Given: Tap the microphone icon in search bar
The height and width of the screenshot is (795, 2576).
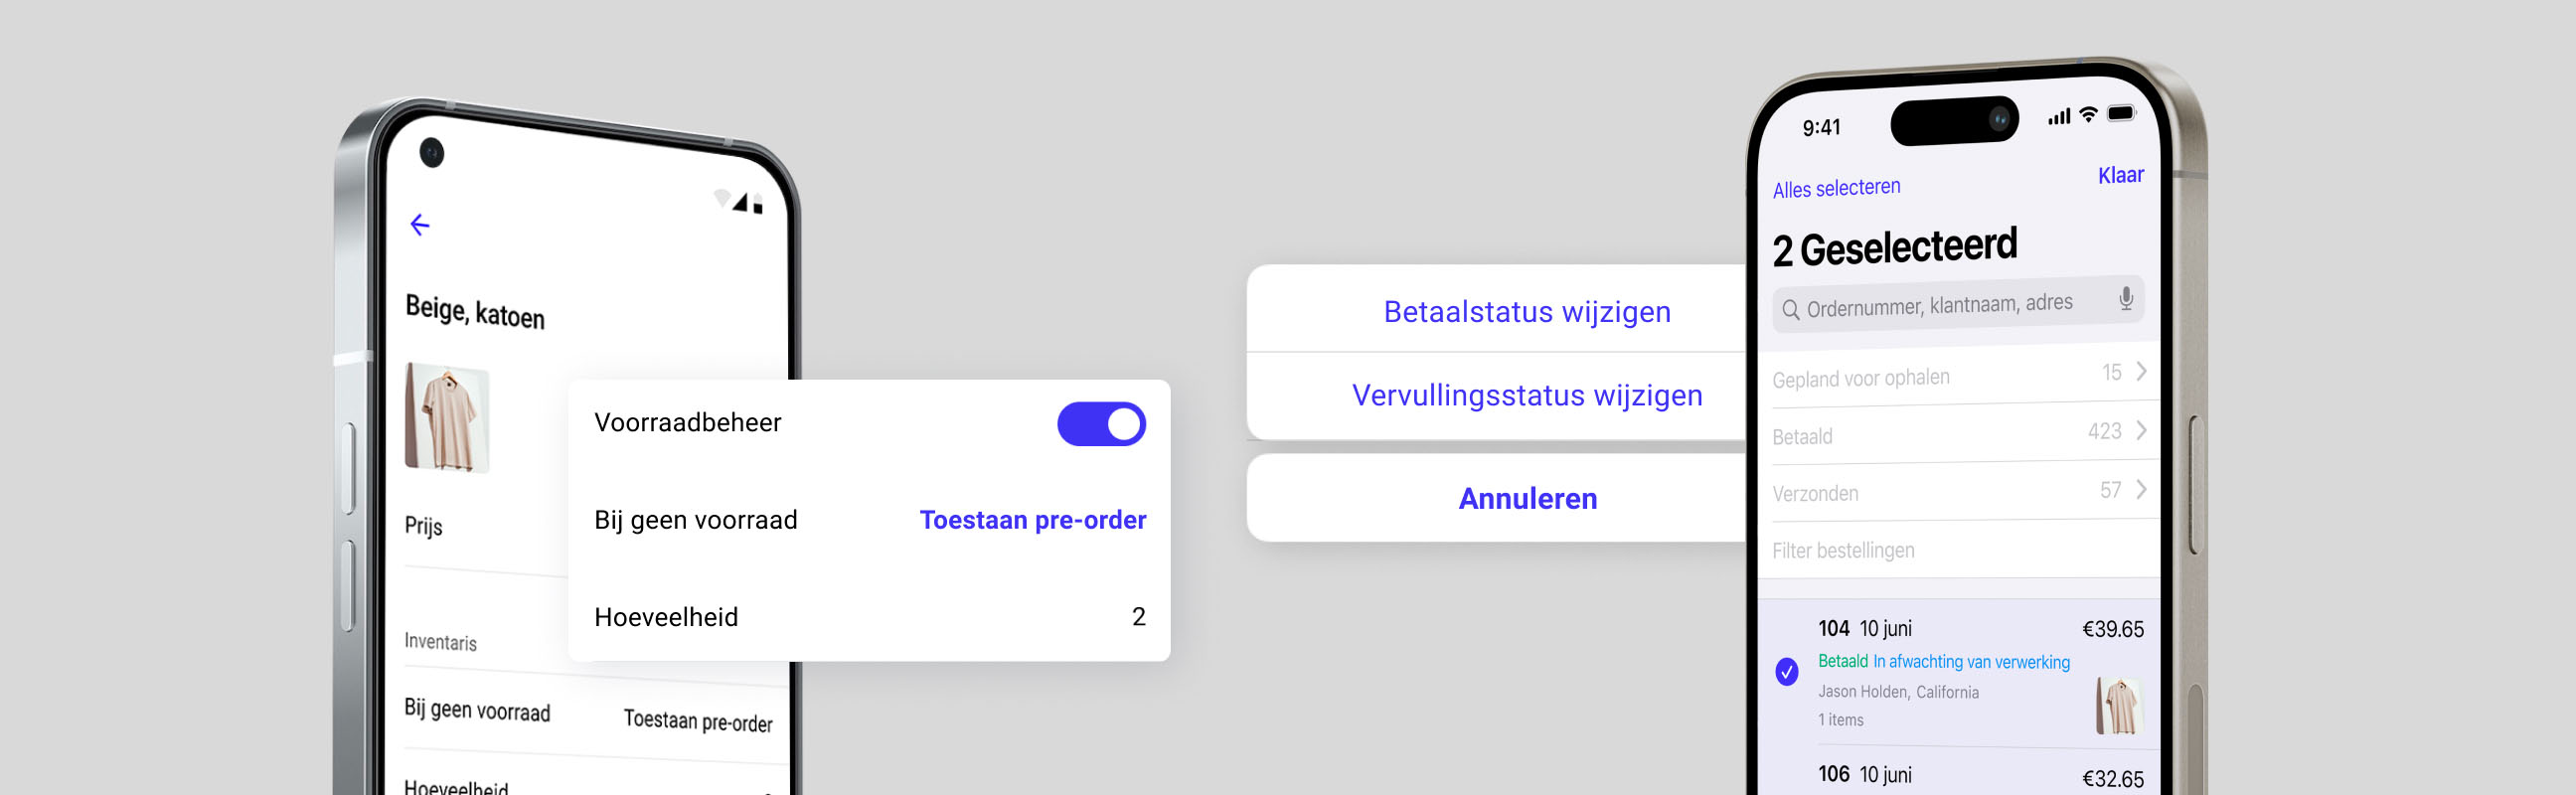Looking at the screenshot, I should [2126, 298].
